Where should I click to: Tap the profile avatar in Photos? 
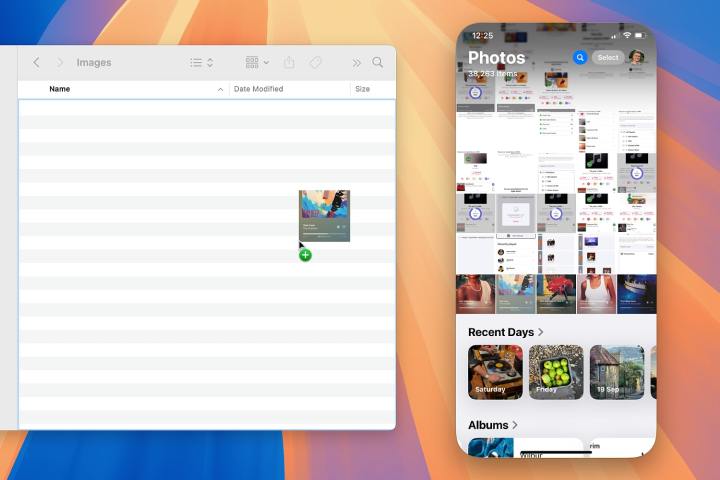point(636,57)
